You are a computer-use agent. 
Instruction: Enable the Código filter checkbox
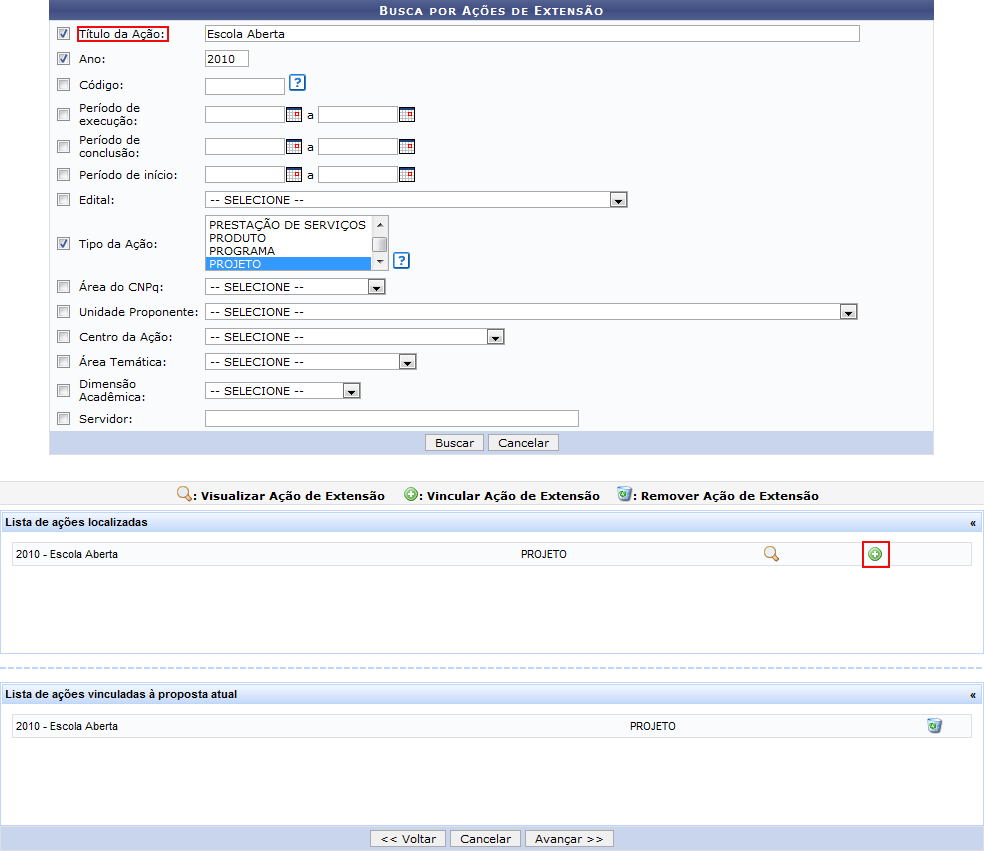point(64,85)
